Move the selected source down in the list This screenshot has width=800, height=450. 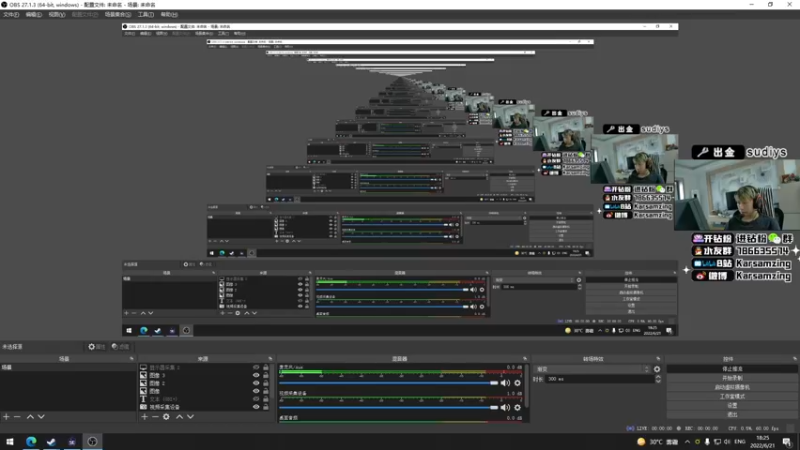pos(190,417)
